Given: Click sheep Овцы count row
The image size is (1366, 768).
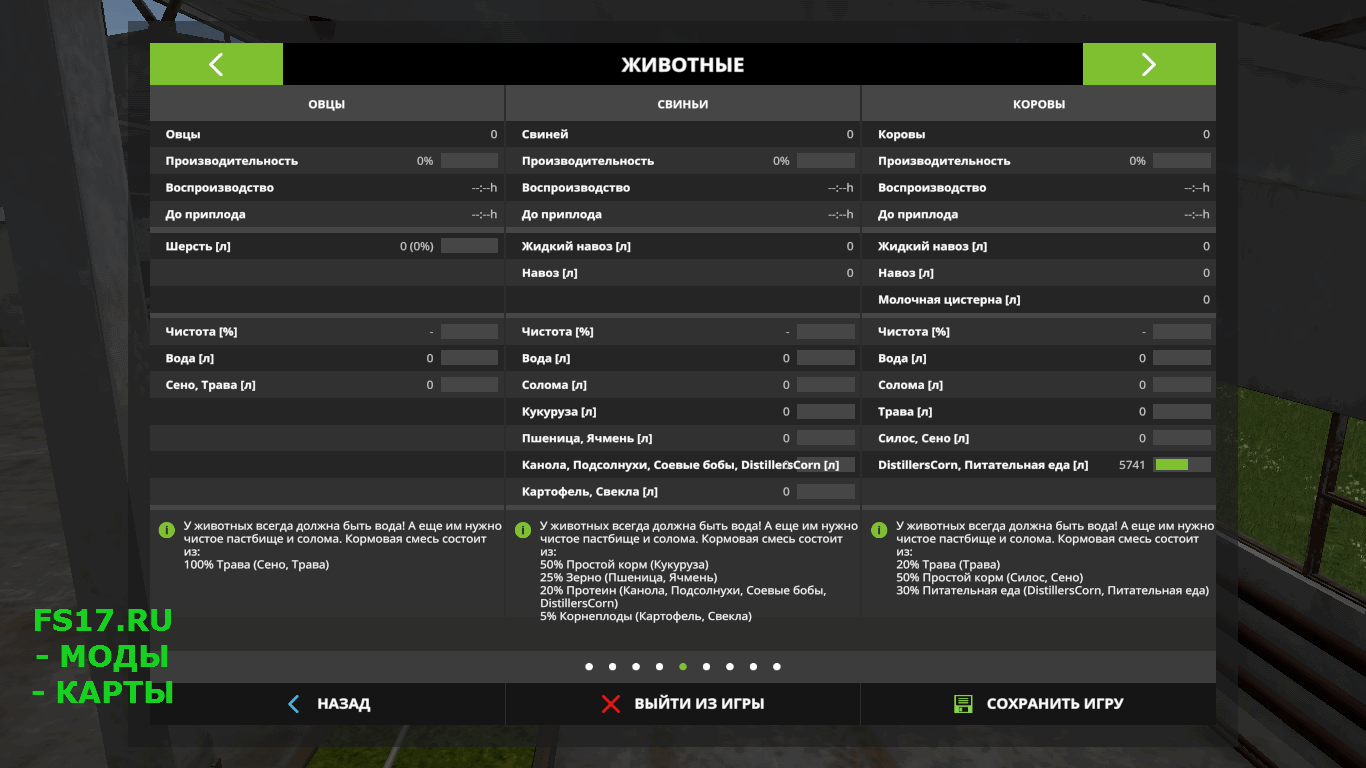Looking at the screenshot, I should pyautogui.click(x=327, y=134).
